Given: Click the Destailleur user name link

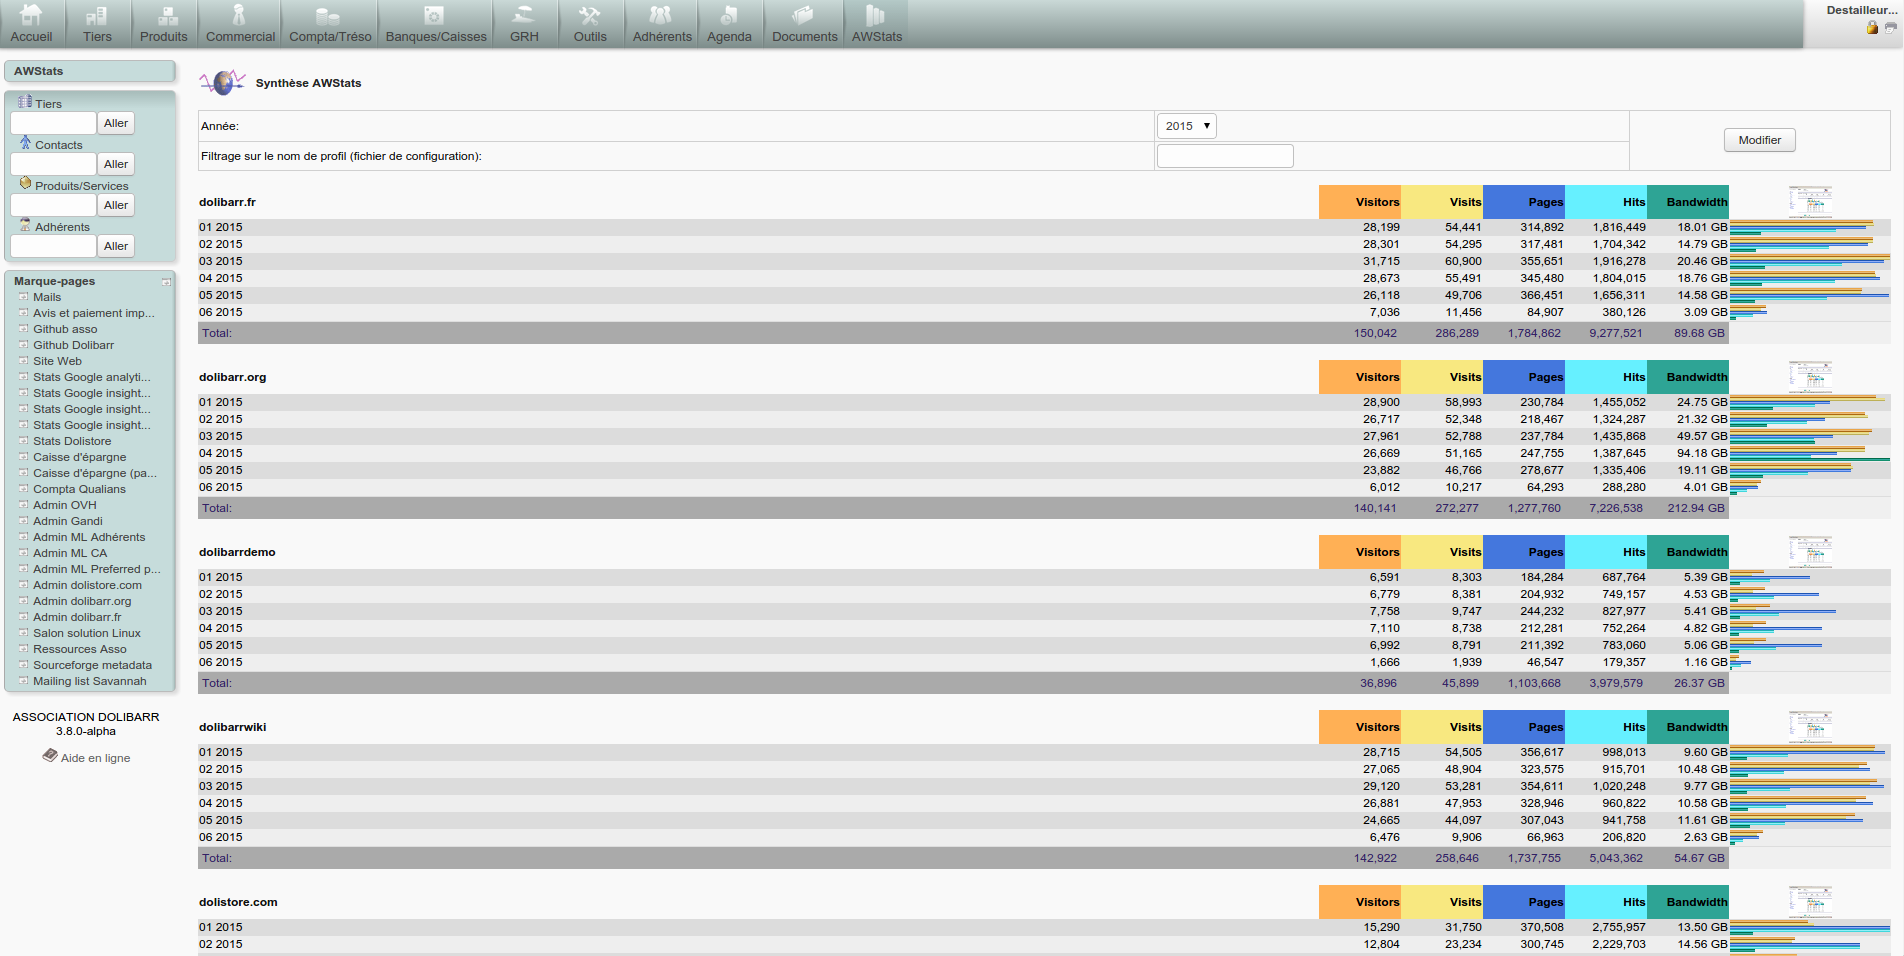Looking at the screenshot, I should pyautogui.click(x=1861, y=10).
